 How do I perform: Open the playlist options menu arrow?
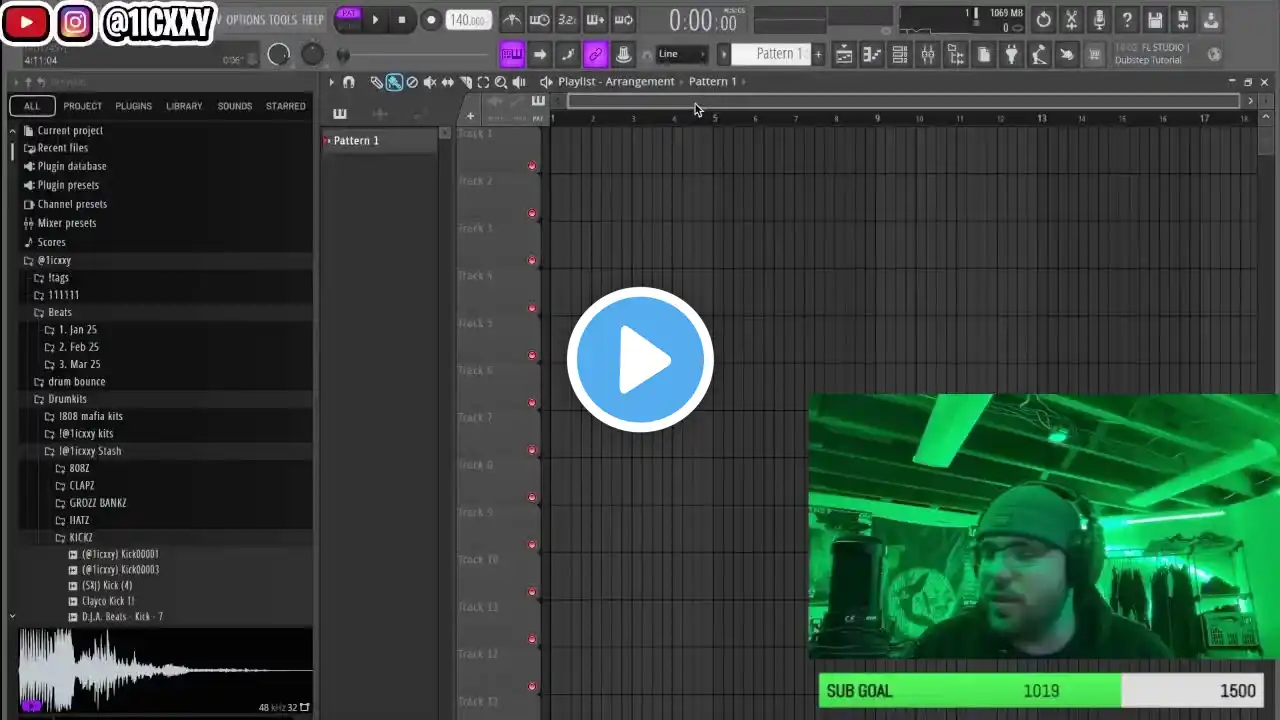331,82
